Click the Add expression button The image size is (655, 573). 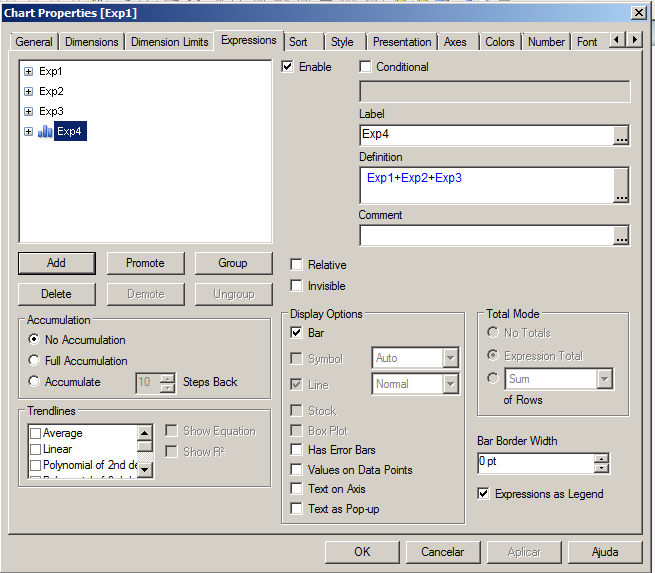[57, 263]
